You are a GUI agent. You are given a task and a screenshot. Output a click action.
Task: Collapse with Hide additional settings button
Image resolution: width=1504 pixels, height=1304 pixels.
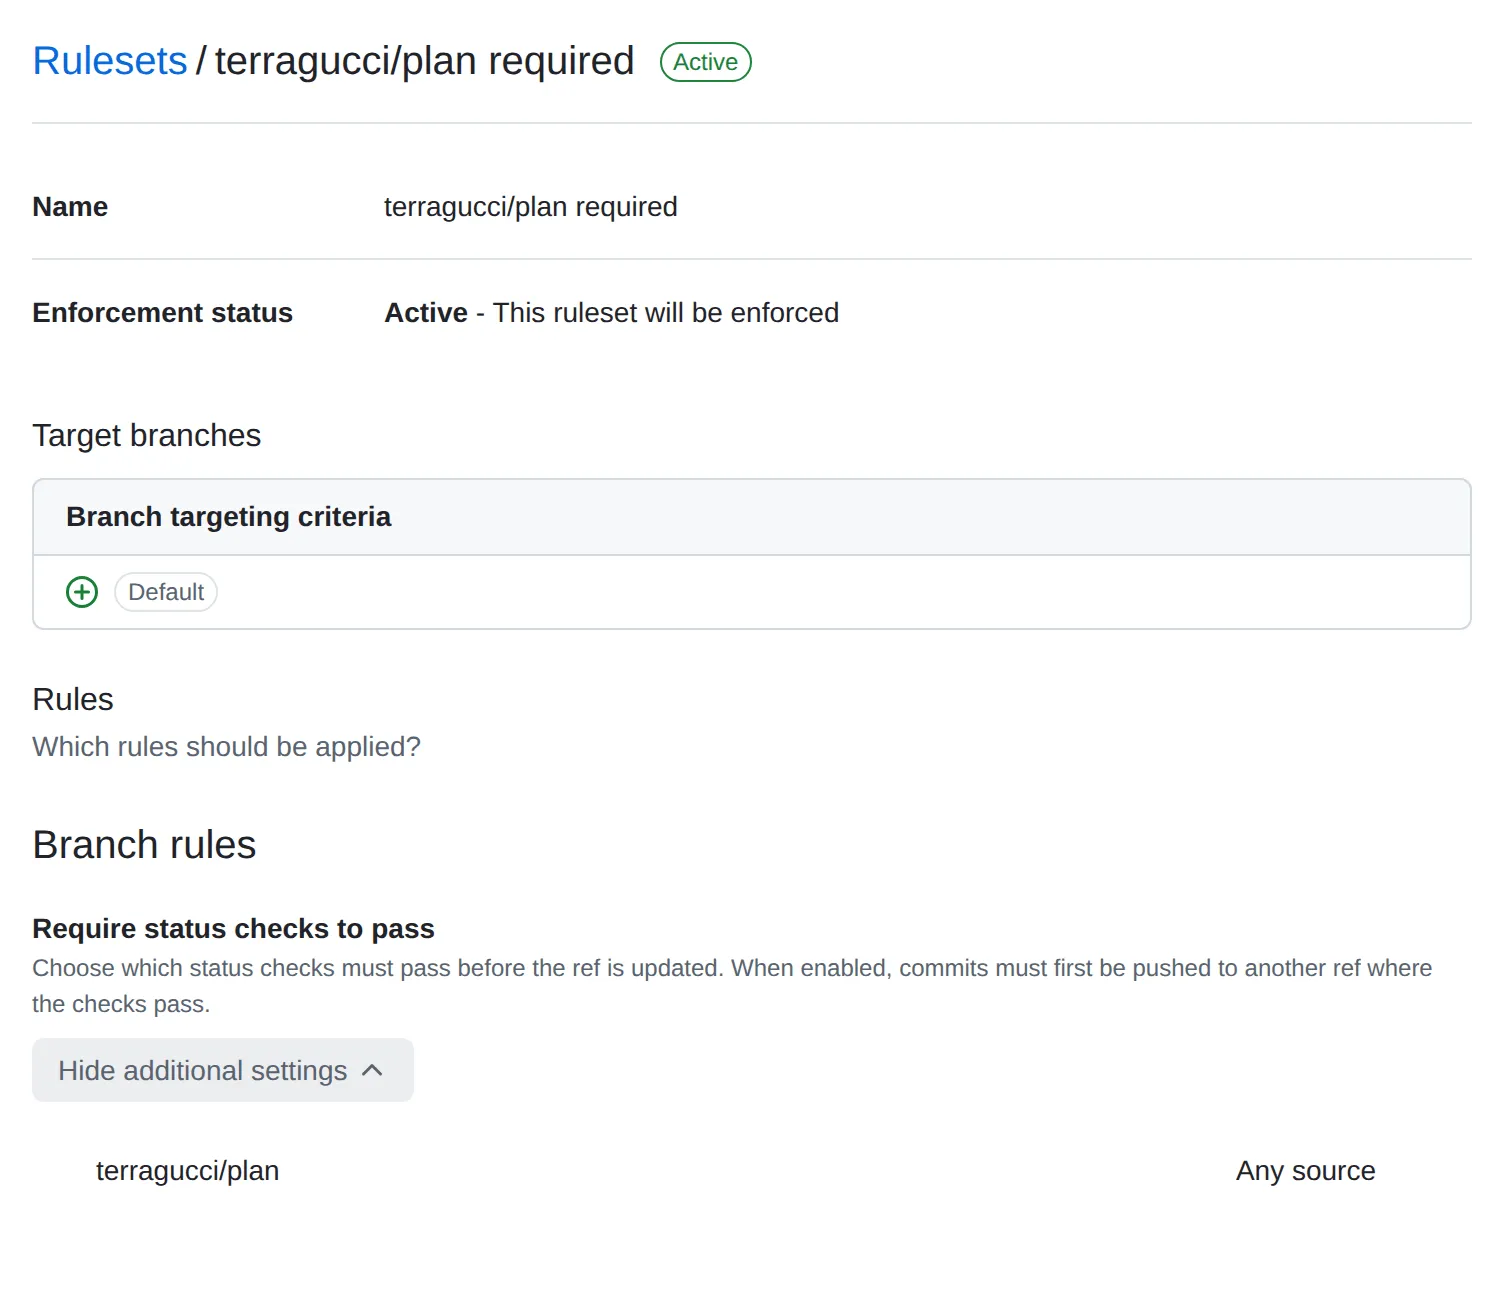pos(223,1070)
